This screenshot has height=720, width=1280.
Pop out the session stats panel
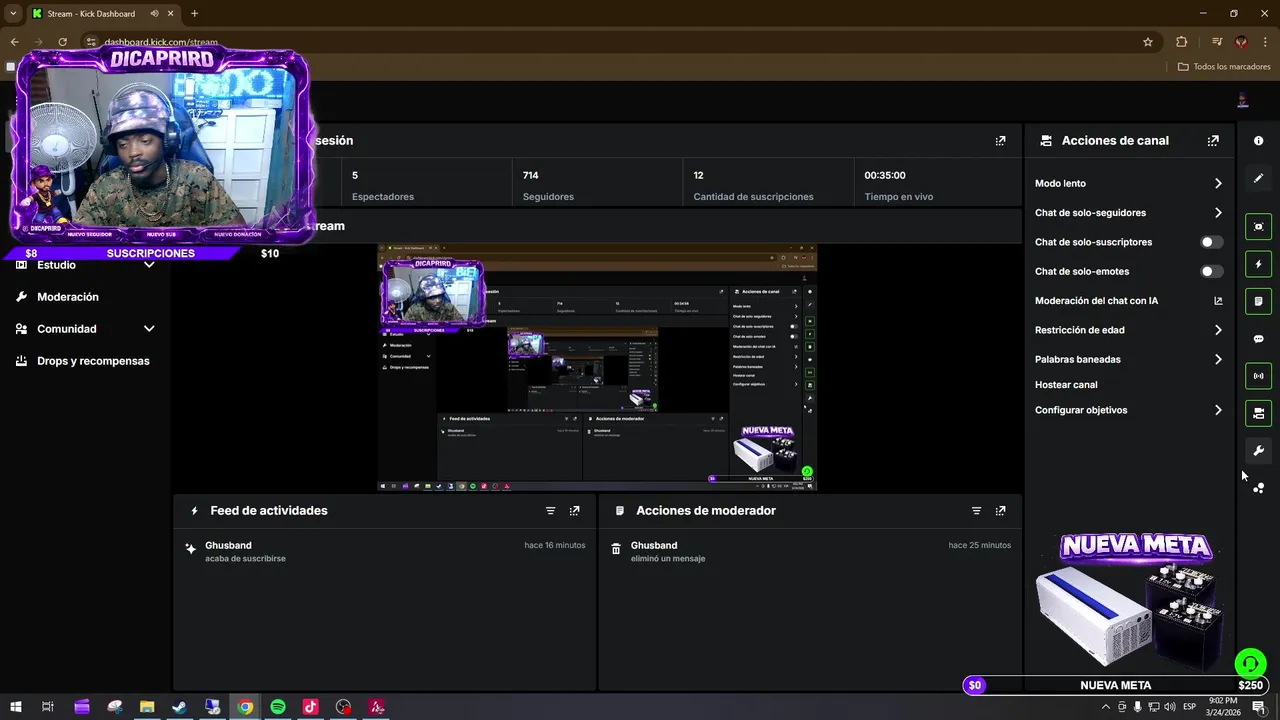(x=1000, y=141)
